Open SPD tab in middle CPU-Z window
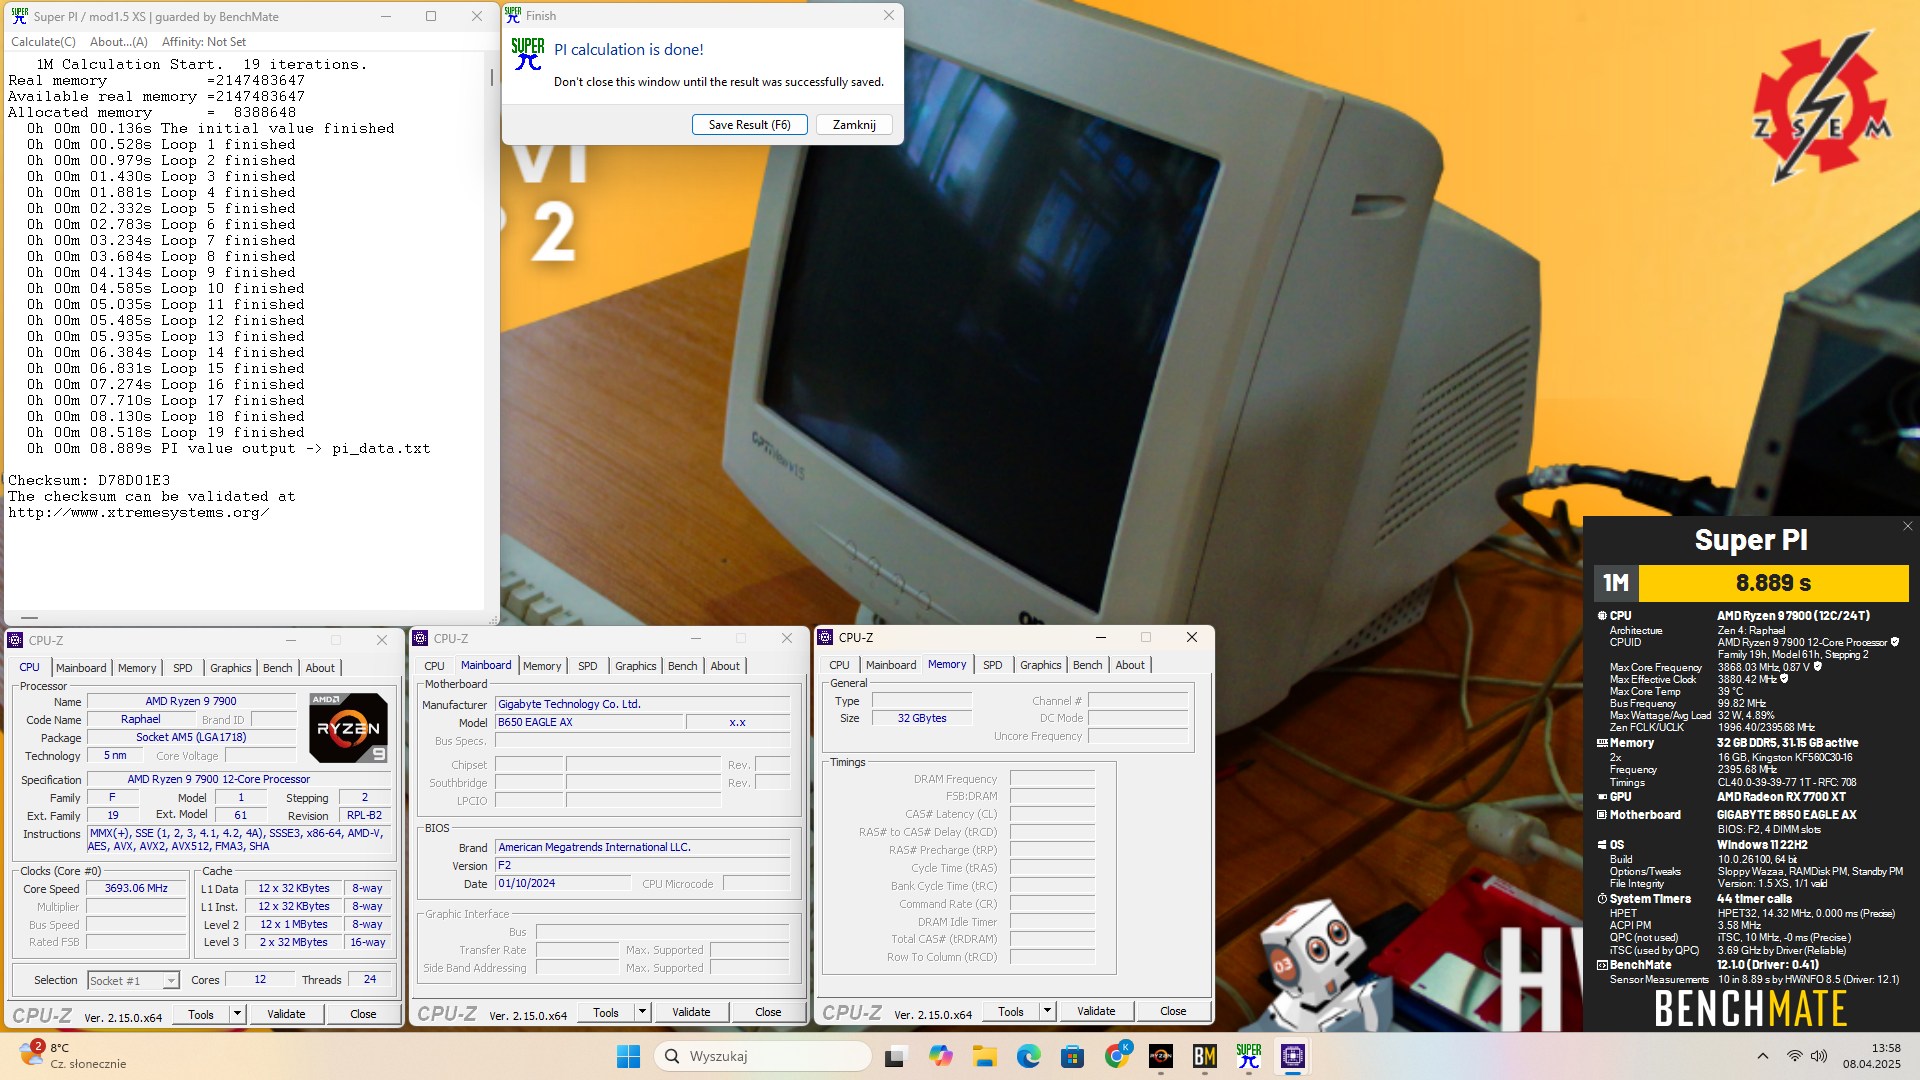The width and height of the screenshot is (1920, 1080). coord(587,666)
